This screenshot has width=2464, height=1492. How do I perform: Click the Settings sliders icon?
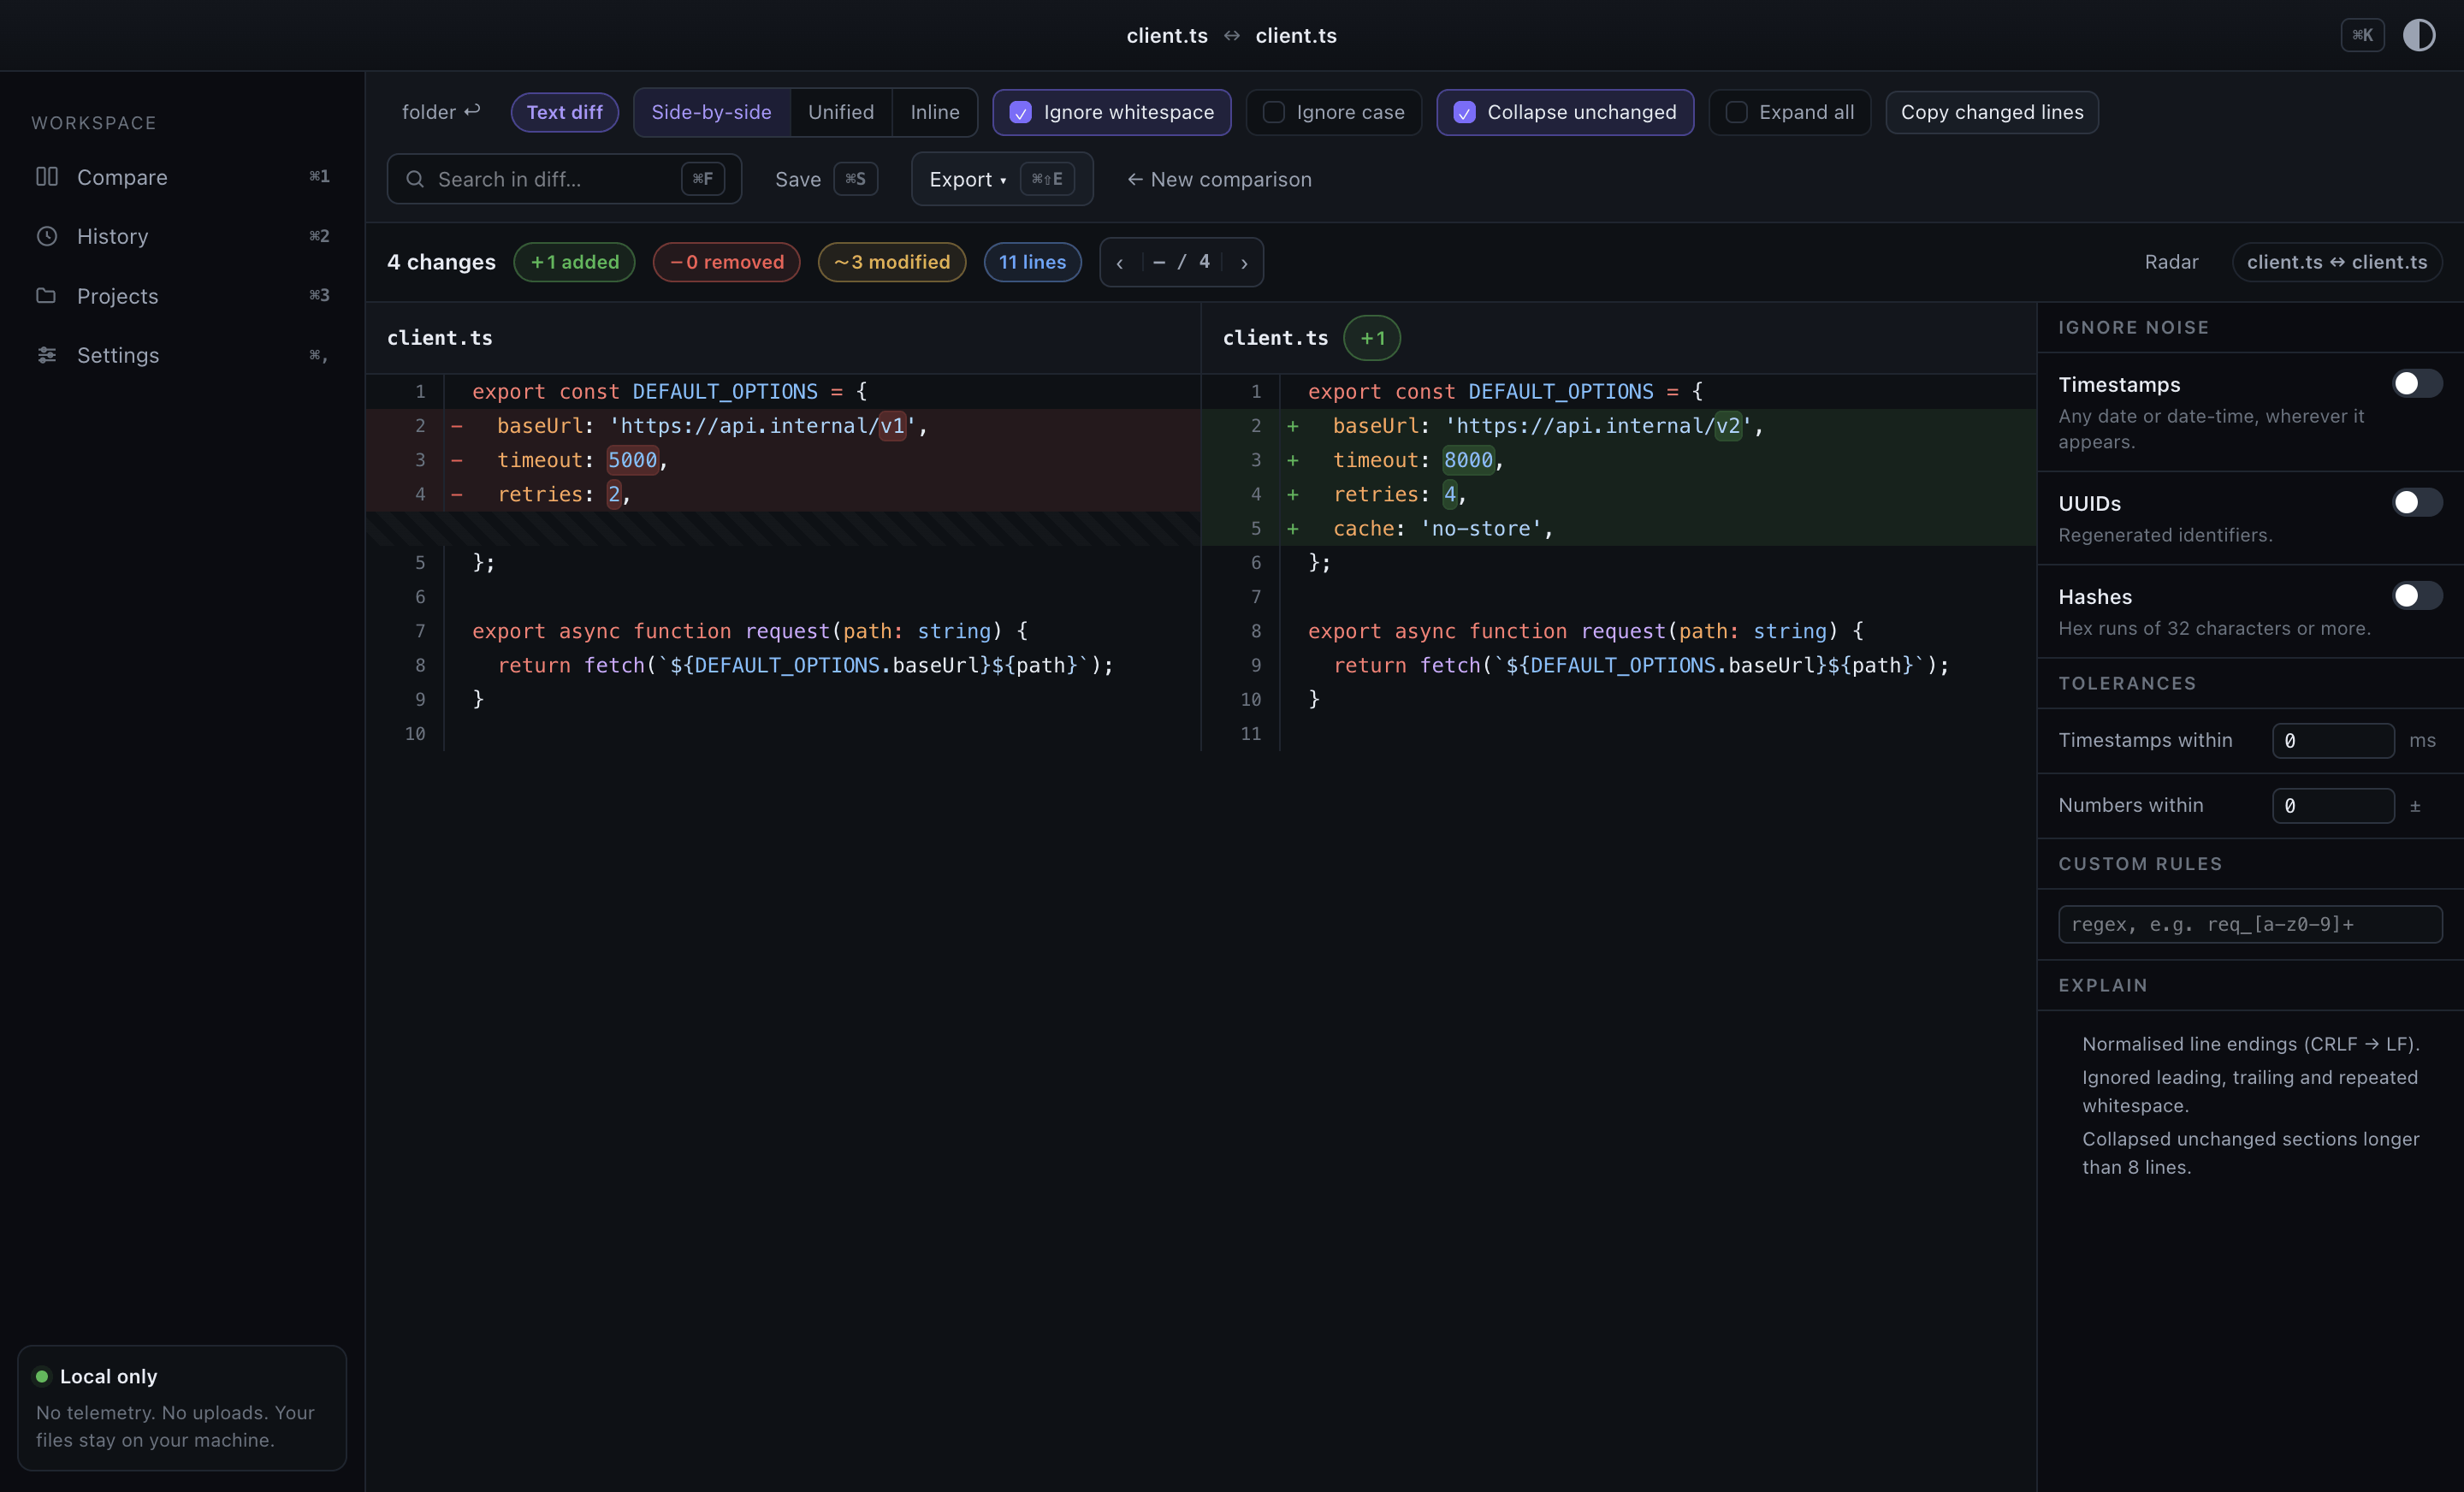[x=47, y=355]
